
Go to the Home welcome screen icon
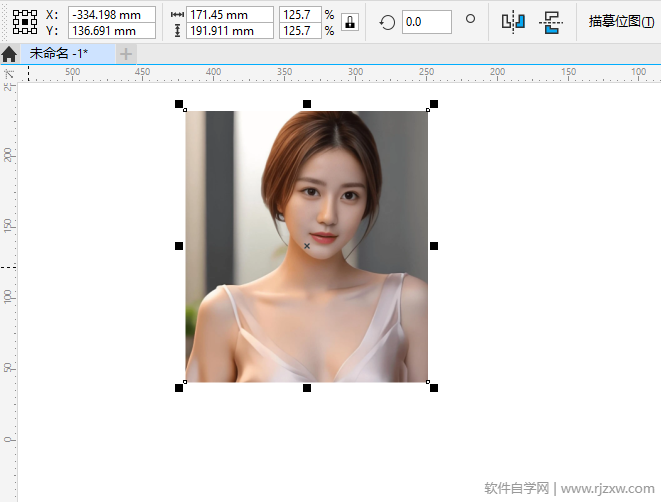point(9,54)
